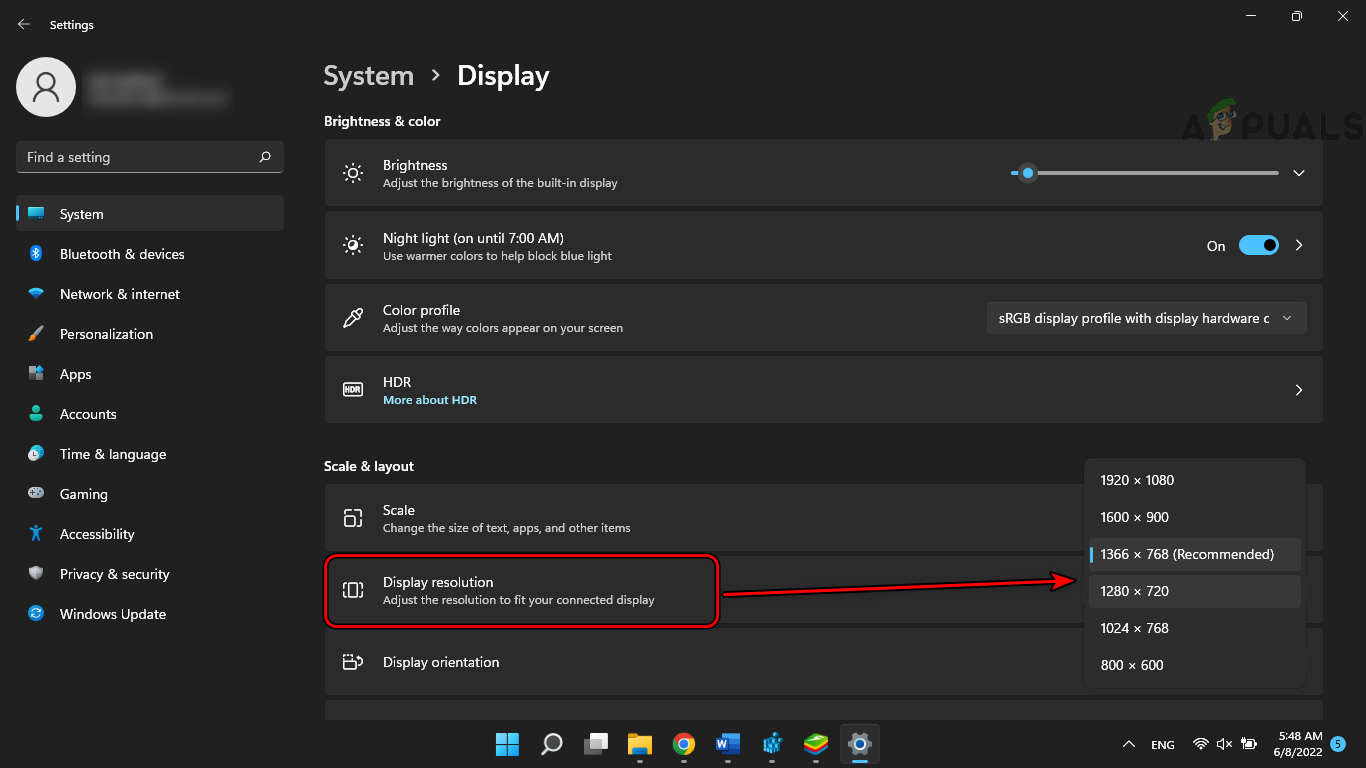Click the More about HDR link

(430, 400)
